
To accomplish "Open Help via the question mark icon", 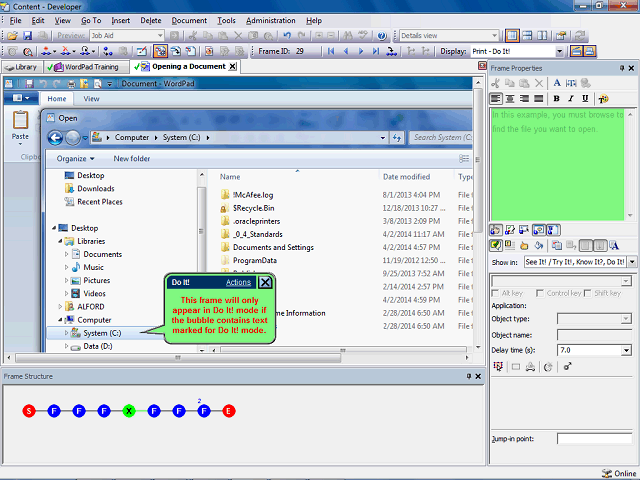I will [382, 36].
